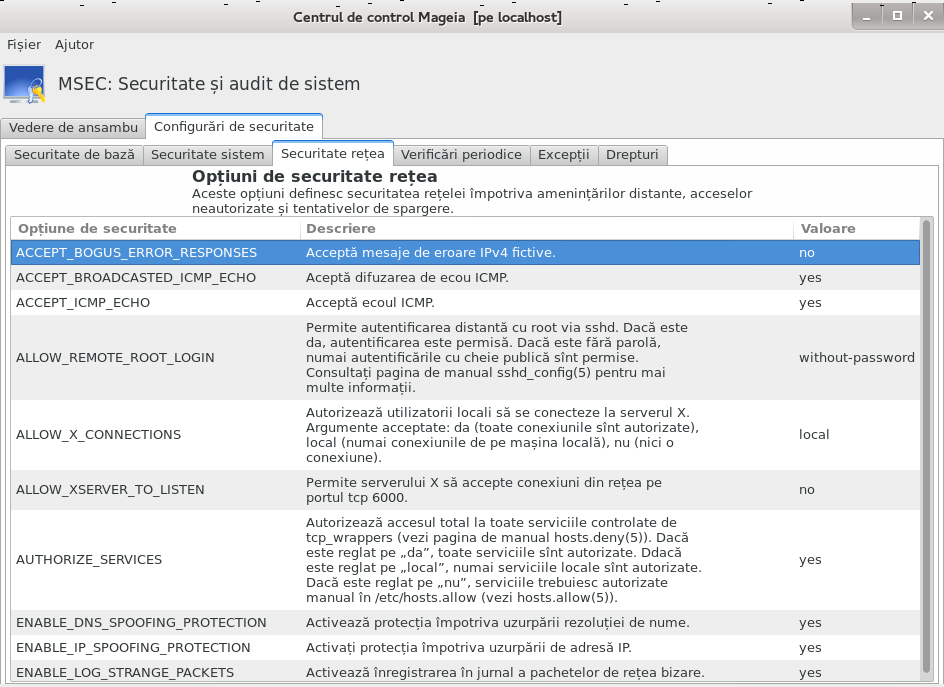Screen dimensions: 944x687
Task: Open the Ajutor menu
Action: 74,45
